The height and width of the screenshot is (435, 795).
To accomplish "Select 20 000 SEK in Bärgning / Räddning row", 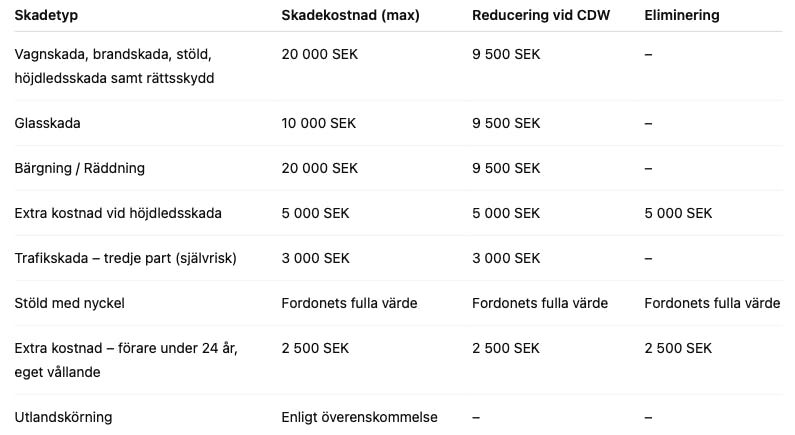I will coord(320,168).
